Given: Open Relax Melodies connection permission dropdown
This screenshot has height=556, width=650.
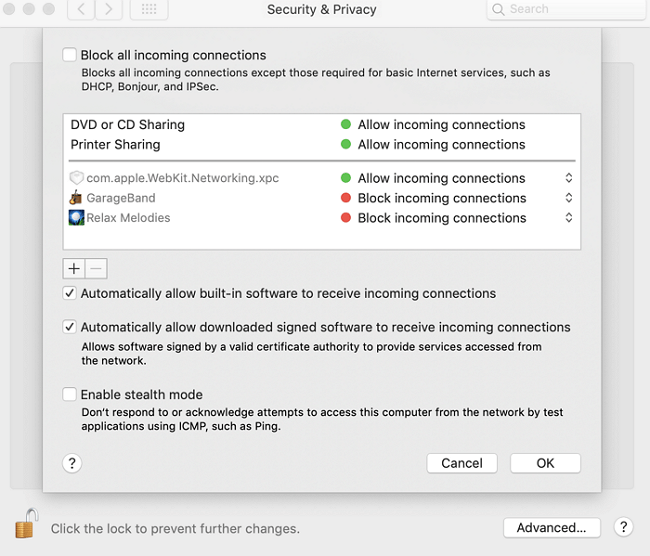Looking at the screenshot, I should coord(568,218).
